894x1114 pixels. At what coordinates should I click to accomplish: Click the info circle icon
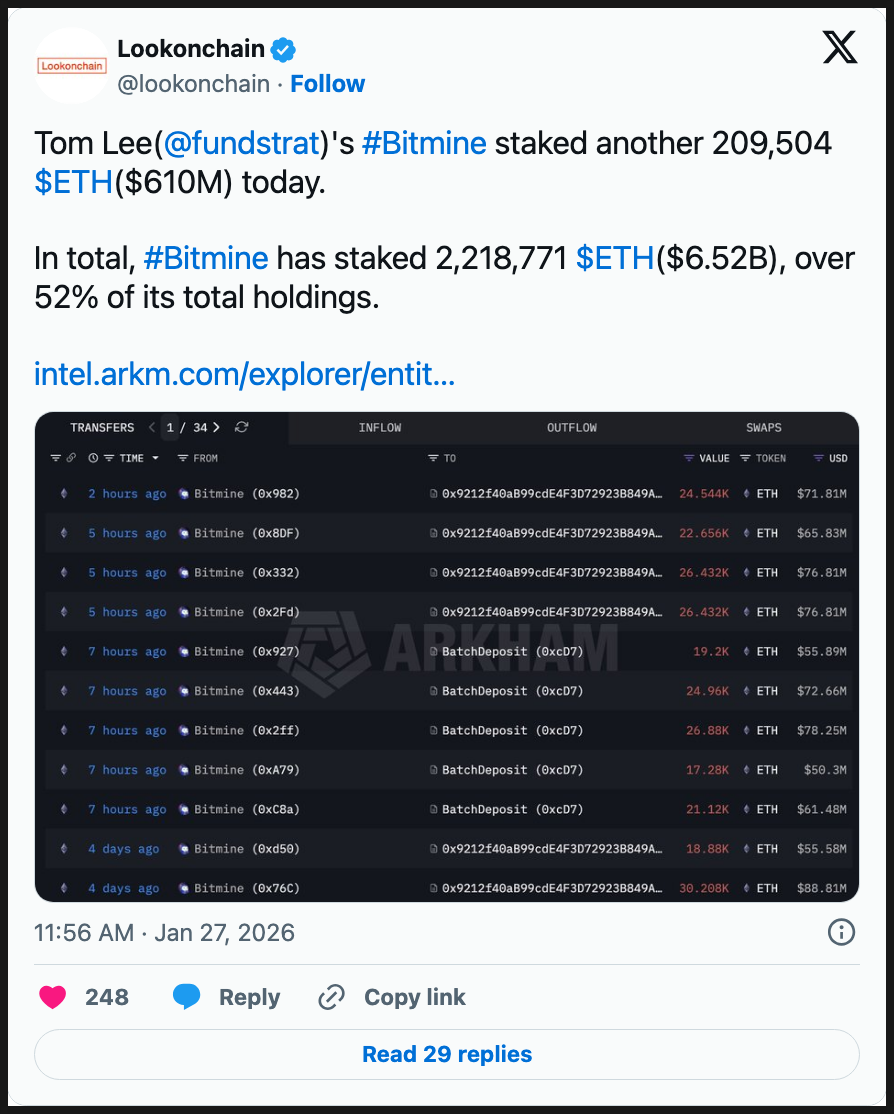pos(841,933)
